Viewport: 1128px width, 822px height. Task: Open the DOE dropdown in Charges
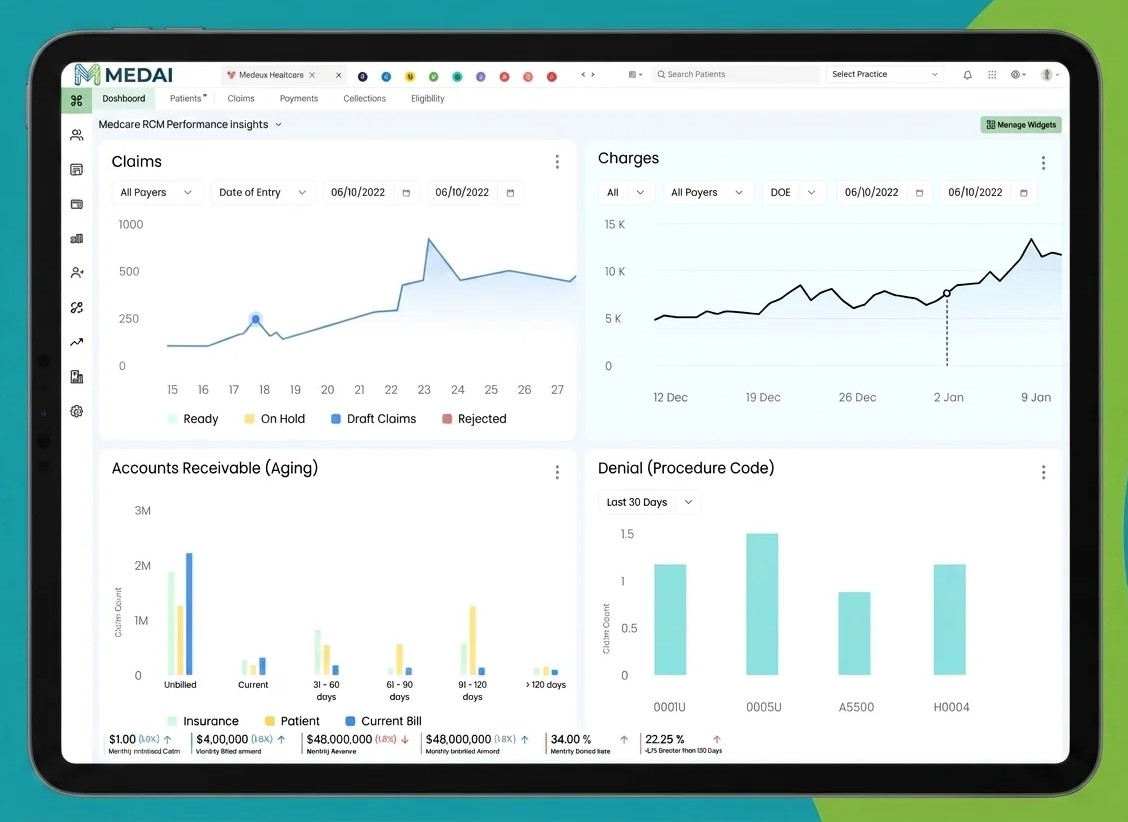click(x=793, y=193)
